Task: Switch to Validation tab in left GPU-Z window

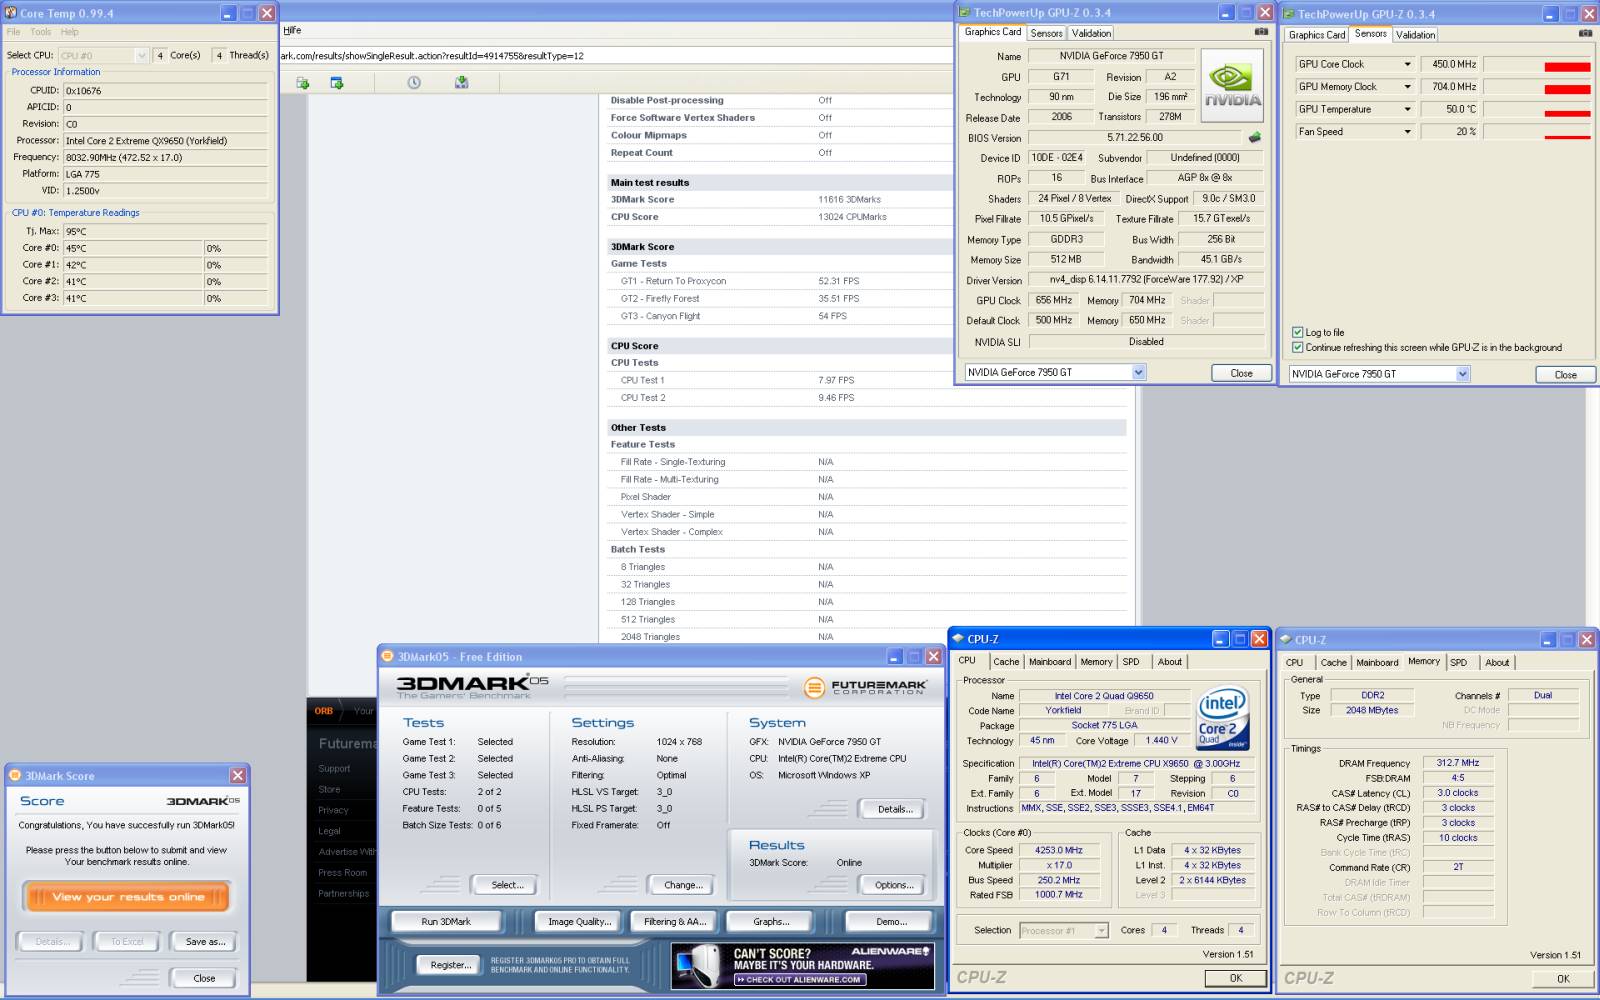Action: (1091, 33)
